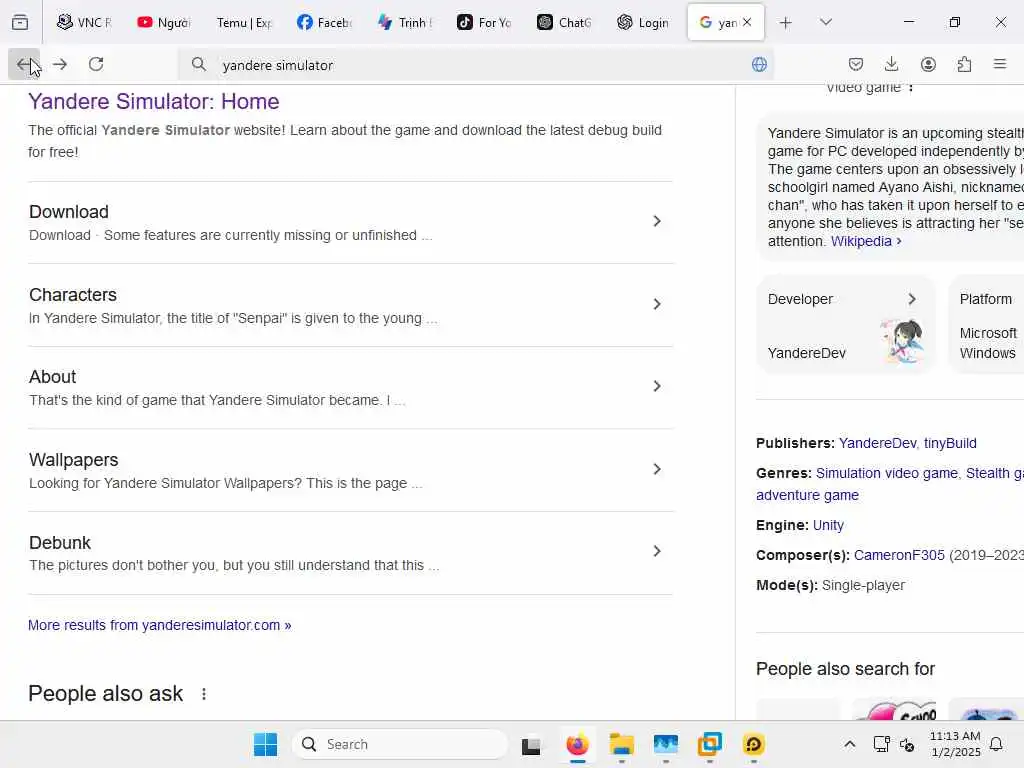1024x768 pixels.
Task: Open Simulation video game genre link
Action: coord(886,473)
